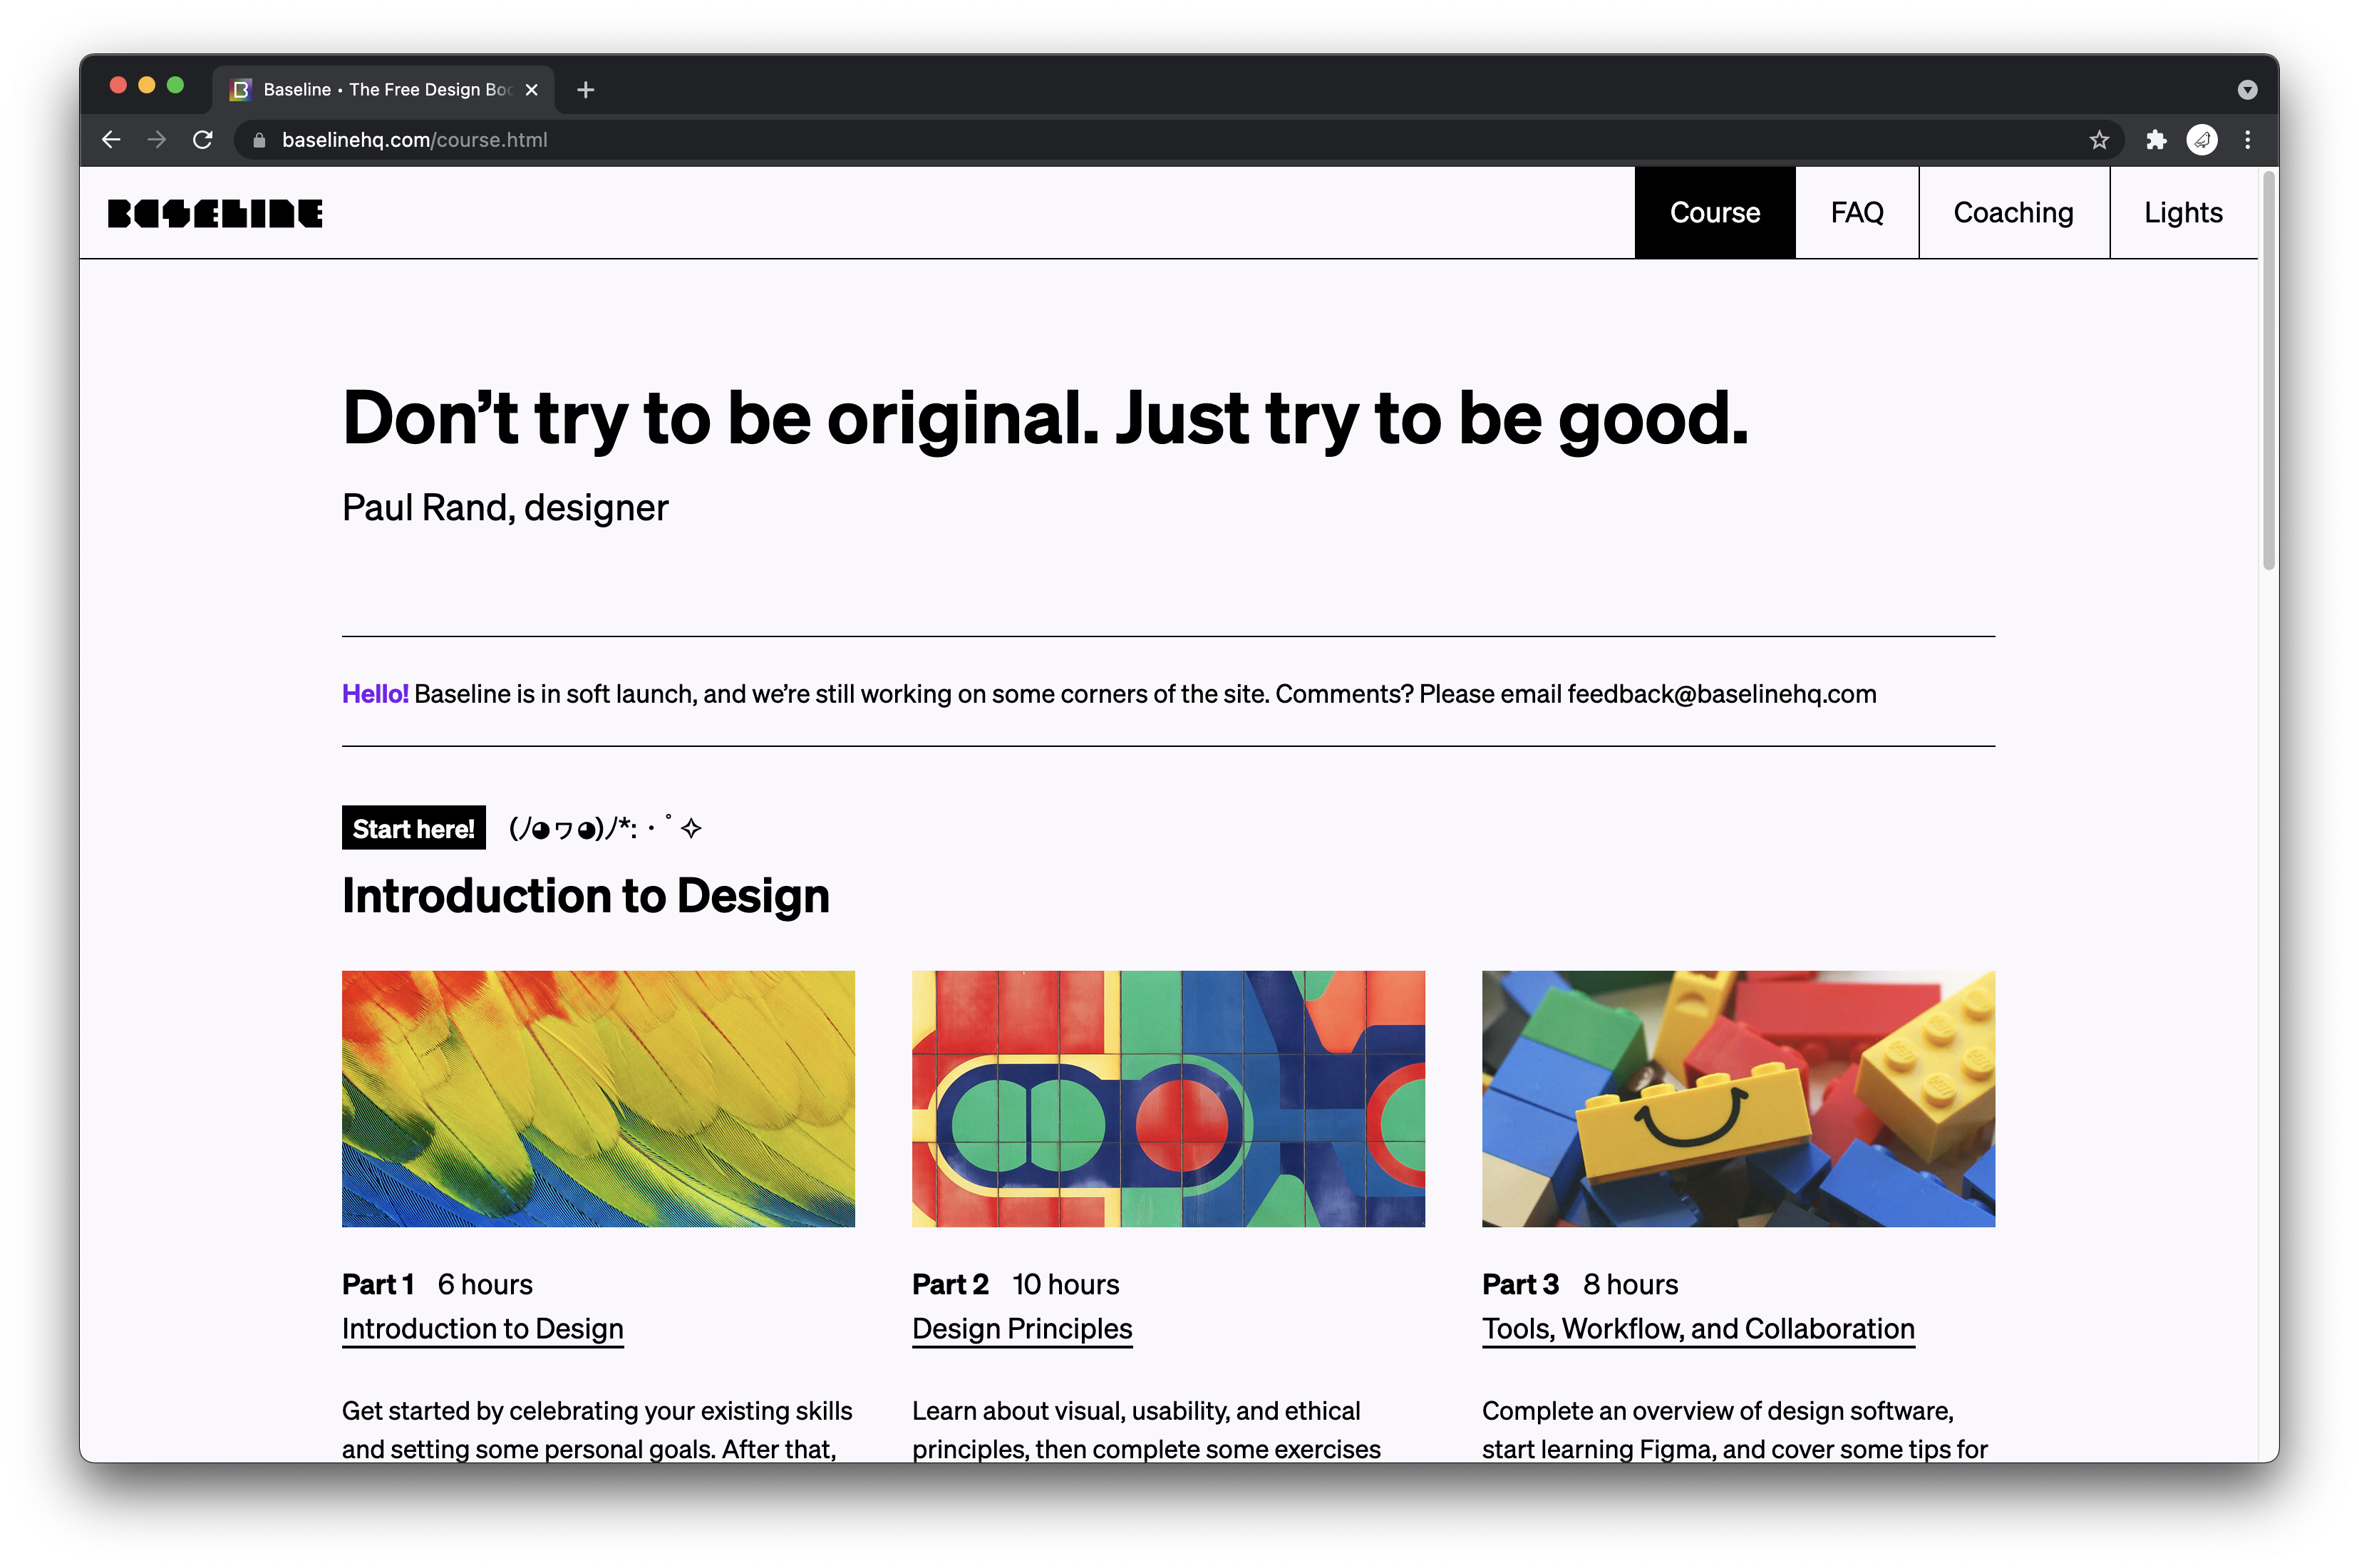
Task: Open the Chrome three-dot menu
Action: (x=2247, y=140)
